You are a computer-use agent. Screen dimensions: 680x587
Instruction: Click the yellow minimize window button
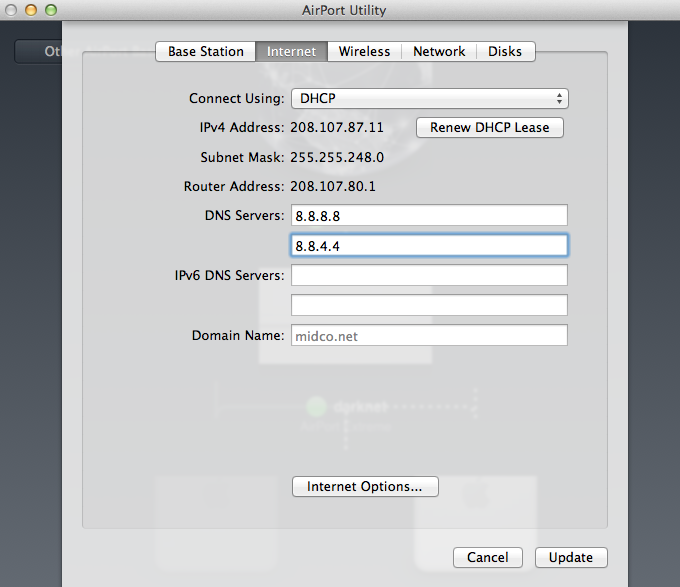click(31, 10)
